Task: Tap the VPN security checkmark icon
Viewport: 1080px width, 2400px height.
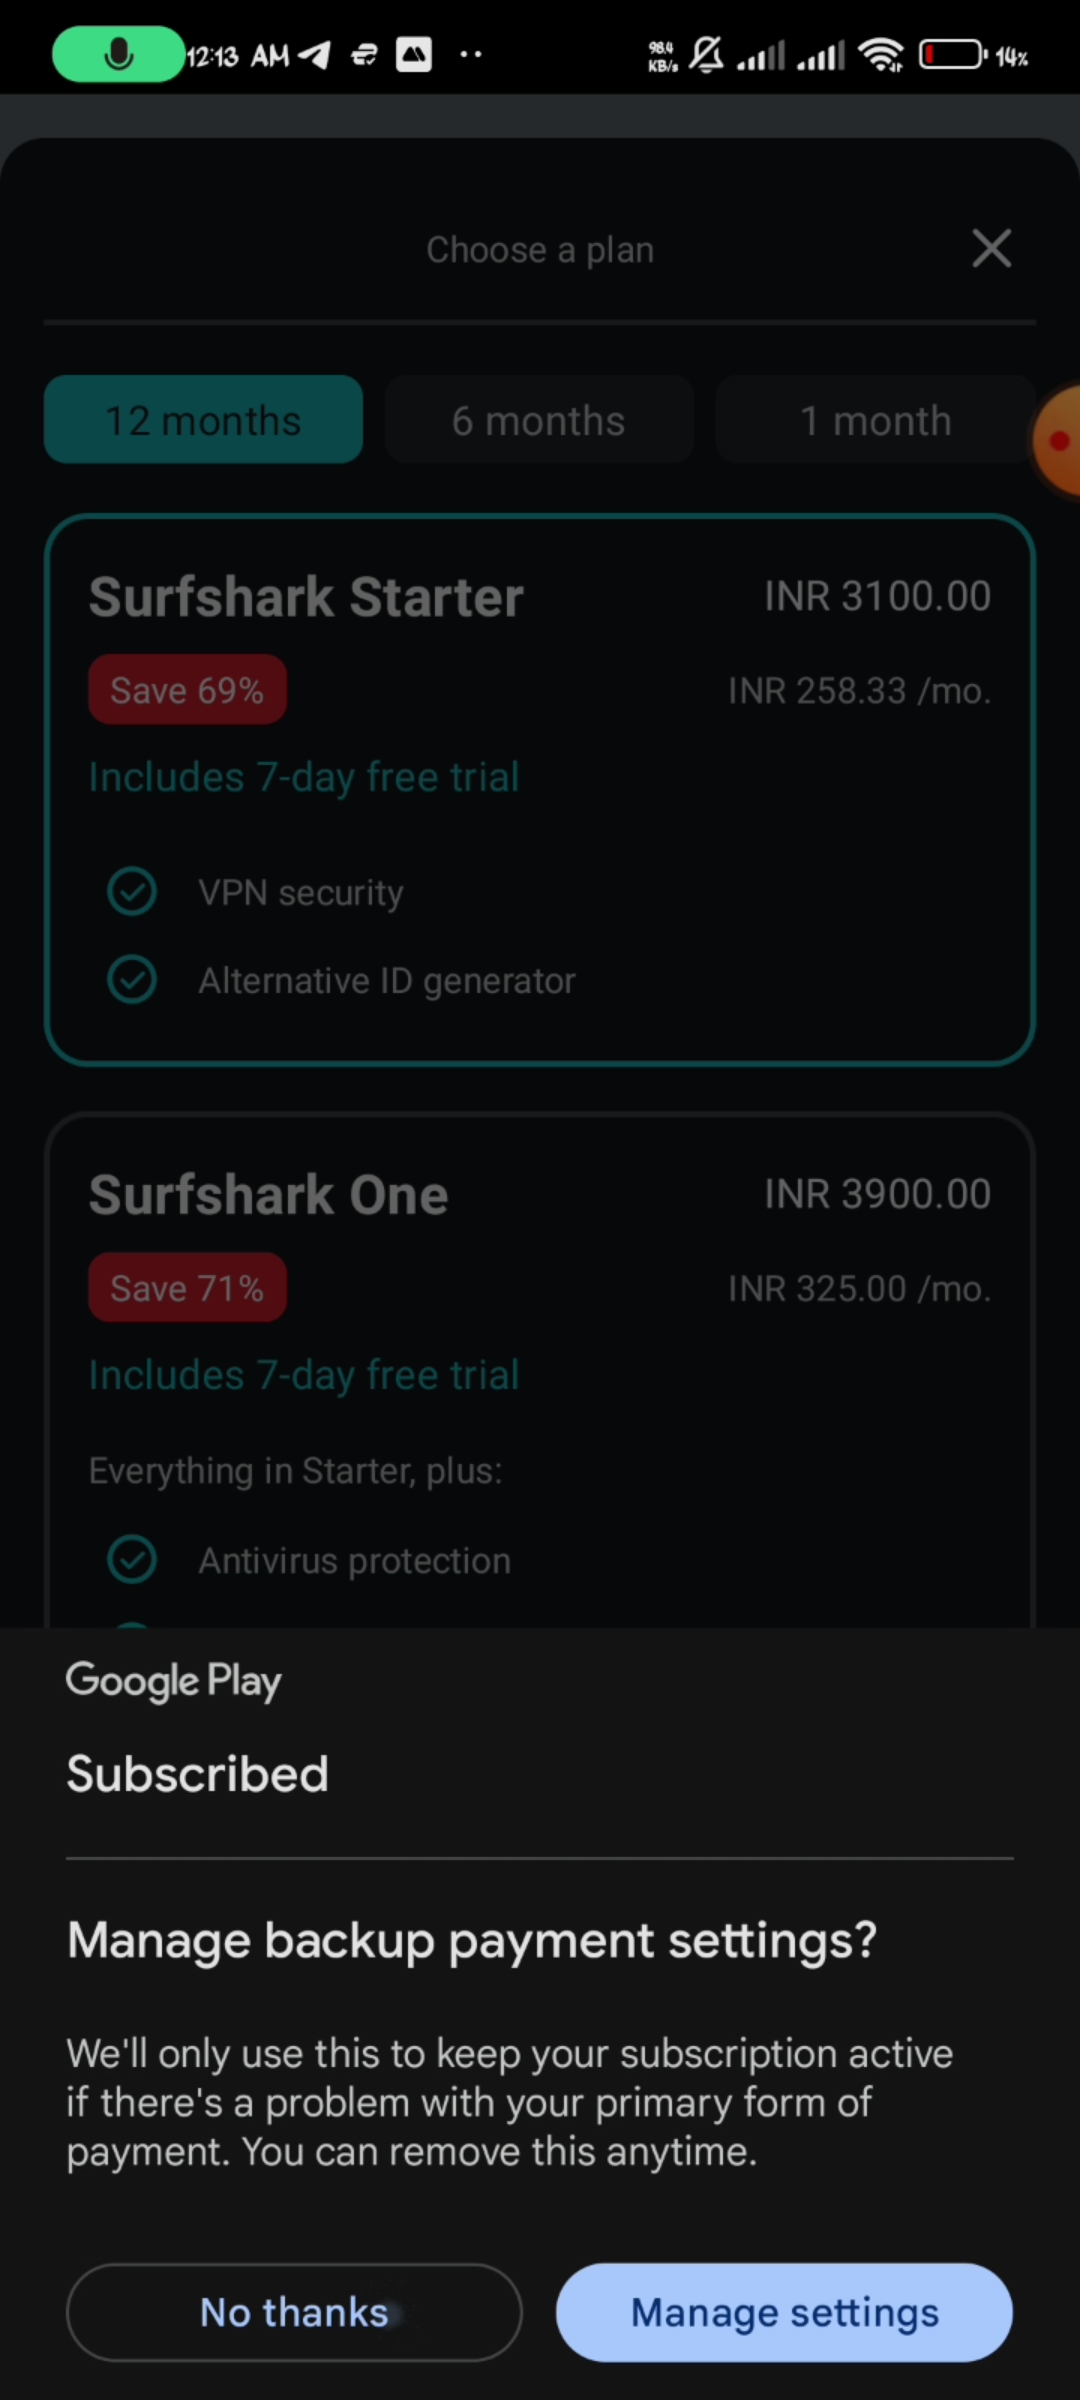Action: tap(132, 892)
